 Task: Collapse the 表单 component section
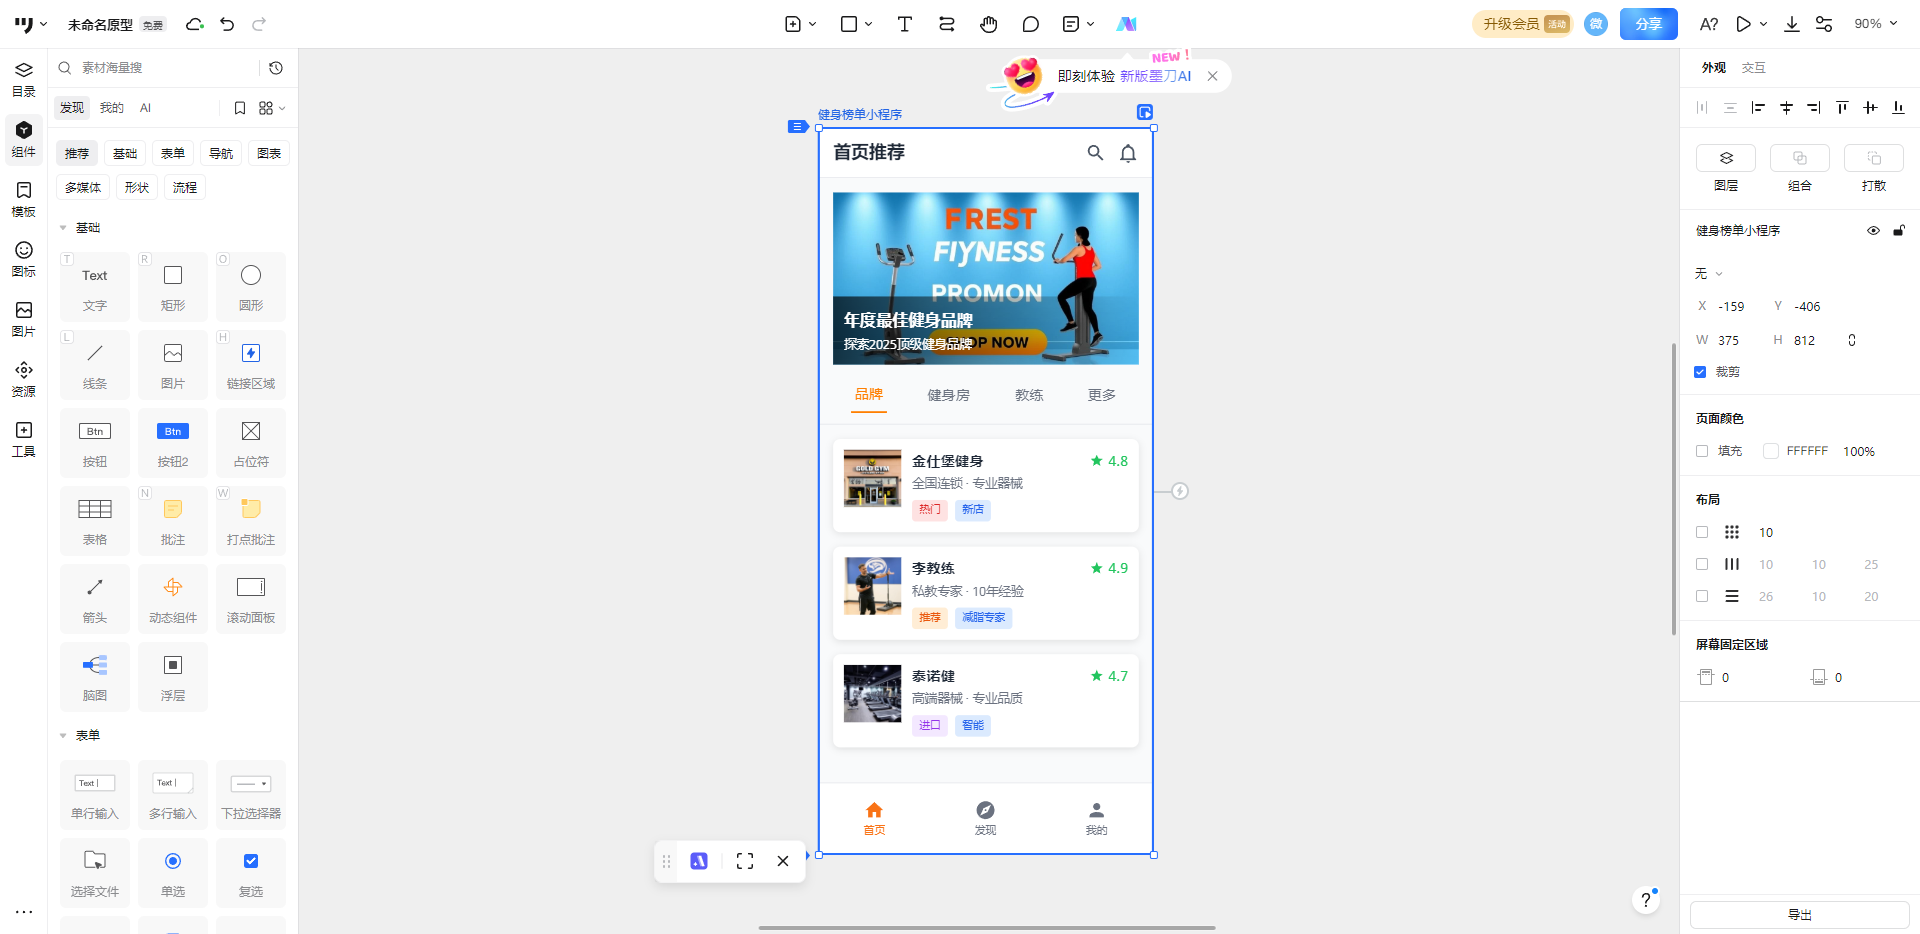pos(63,735)
